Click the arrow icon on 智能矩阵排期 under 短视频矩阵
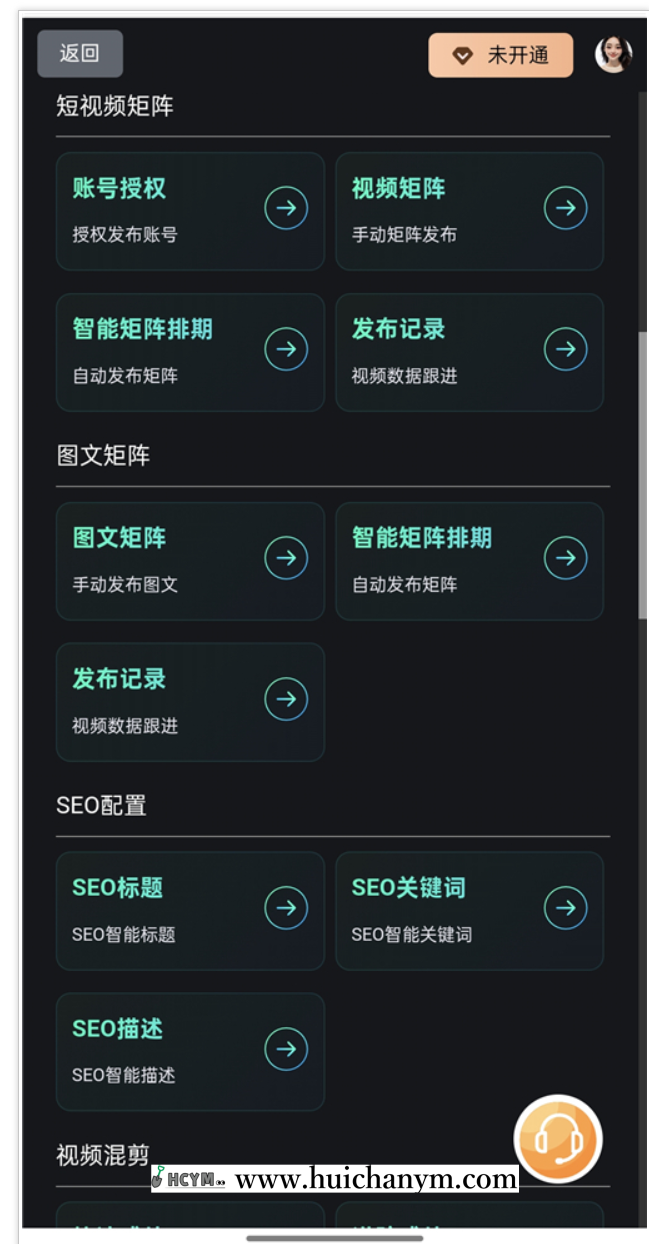 coord(287,350)
